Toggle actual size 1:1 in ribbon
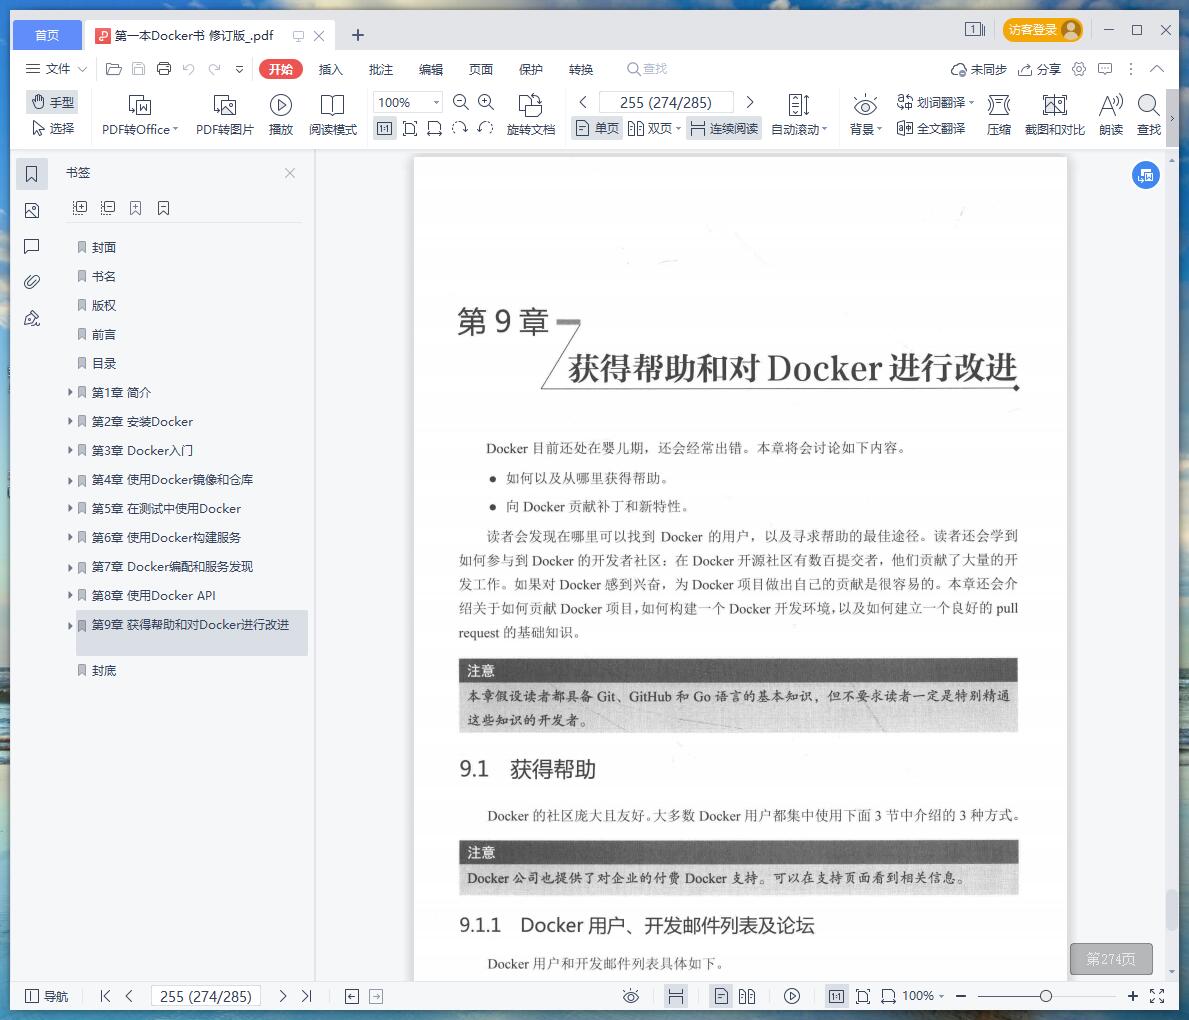The image size is (1189, 1020). [x=384, y=128]
